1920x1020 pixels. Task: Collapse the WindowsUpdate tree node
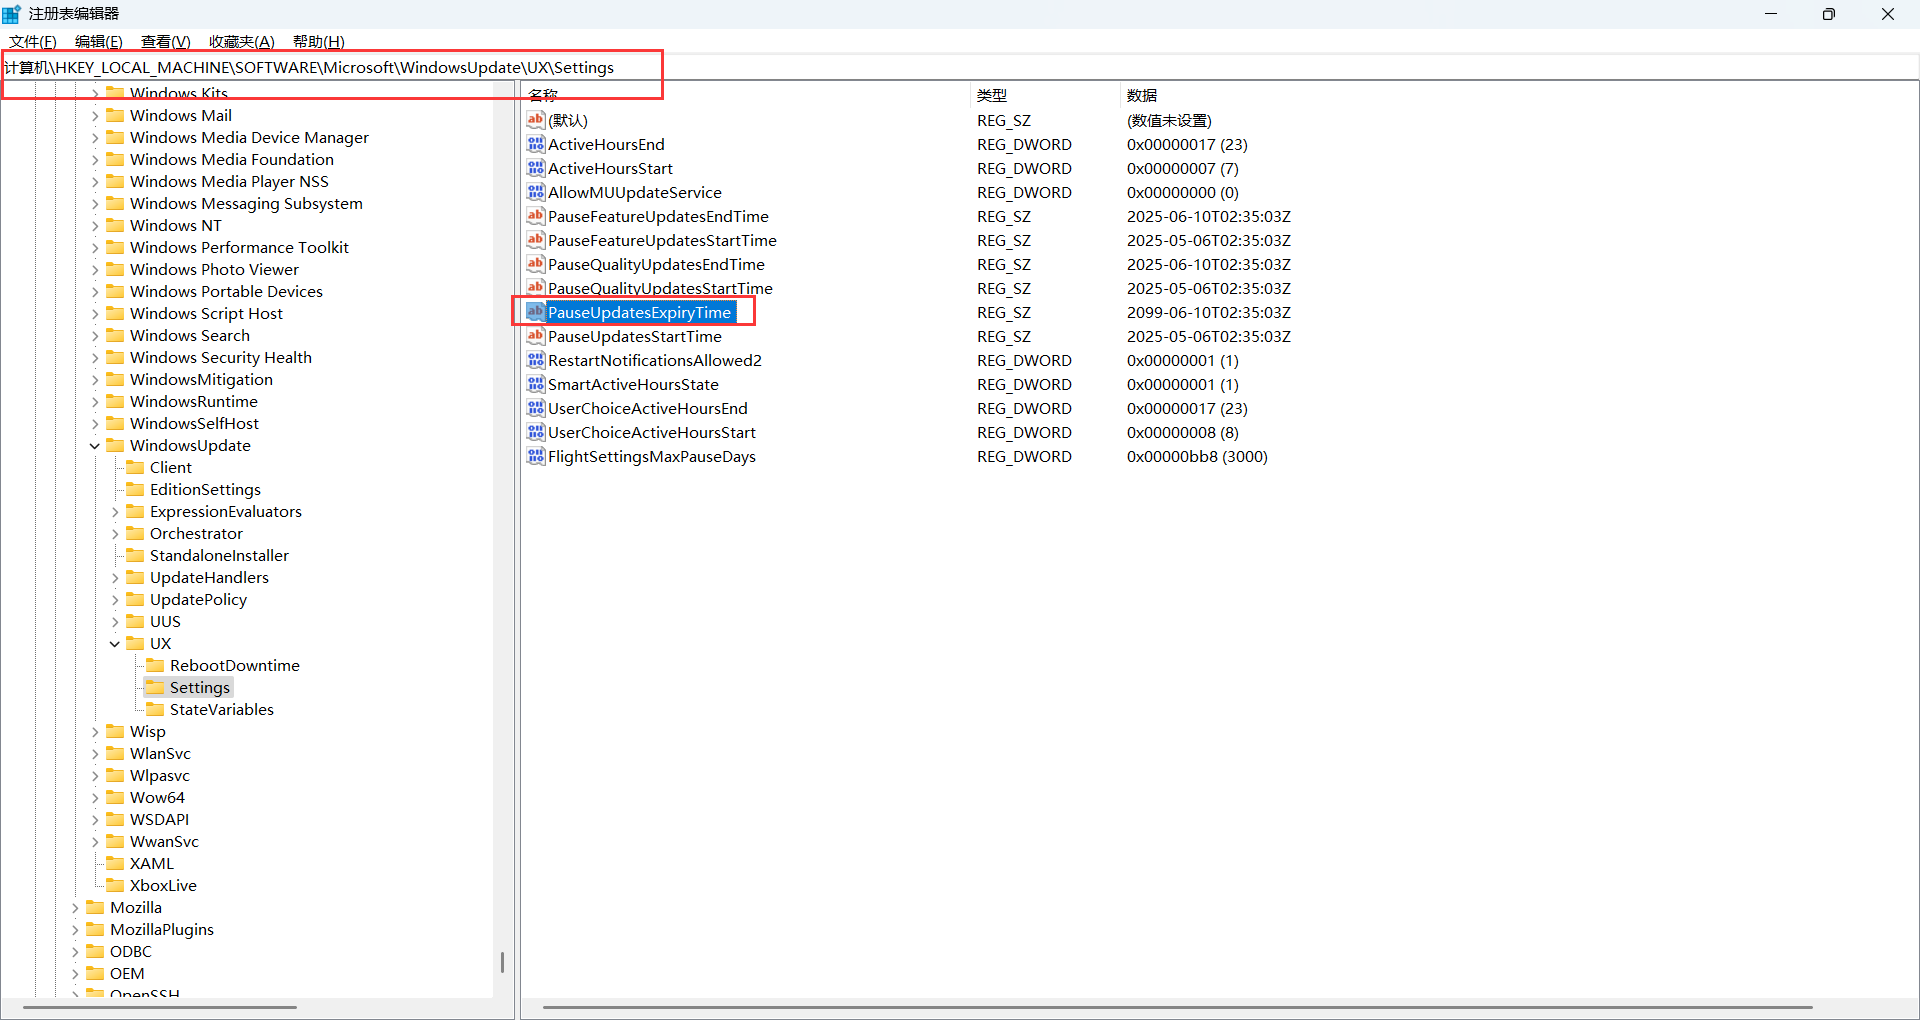[95, 446]
